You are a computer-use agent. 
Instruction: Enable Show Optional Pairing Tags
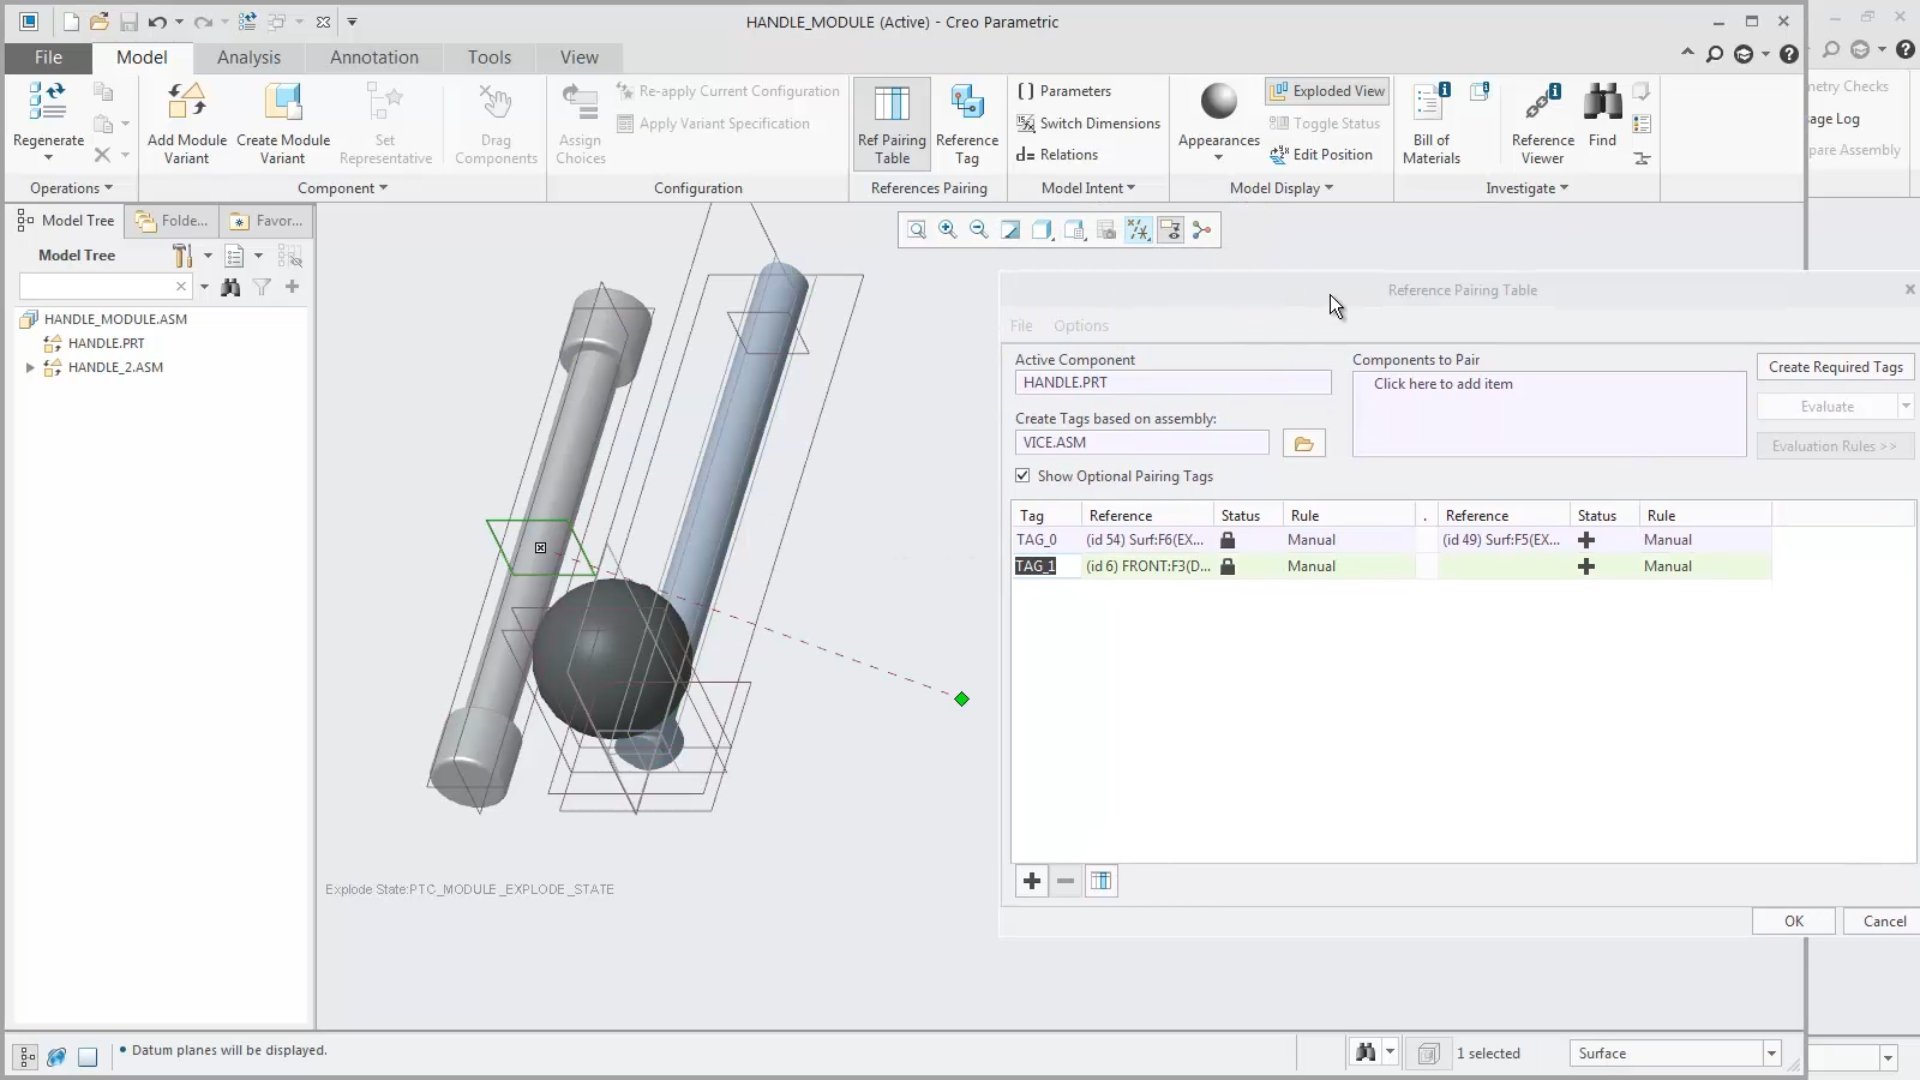(1022, 476)
